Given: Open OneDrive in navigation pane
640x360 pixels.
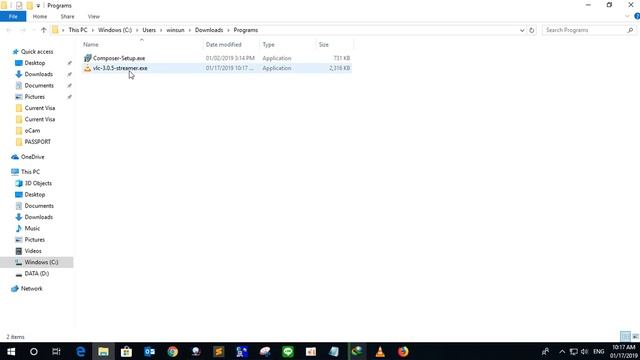Looking at the screenshot, I should pos(32,157).
